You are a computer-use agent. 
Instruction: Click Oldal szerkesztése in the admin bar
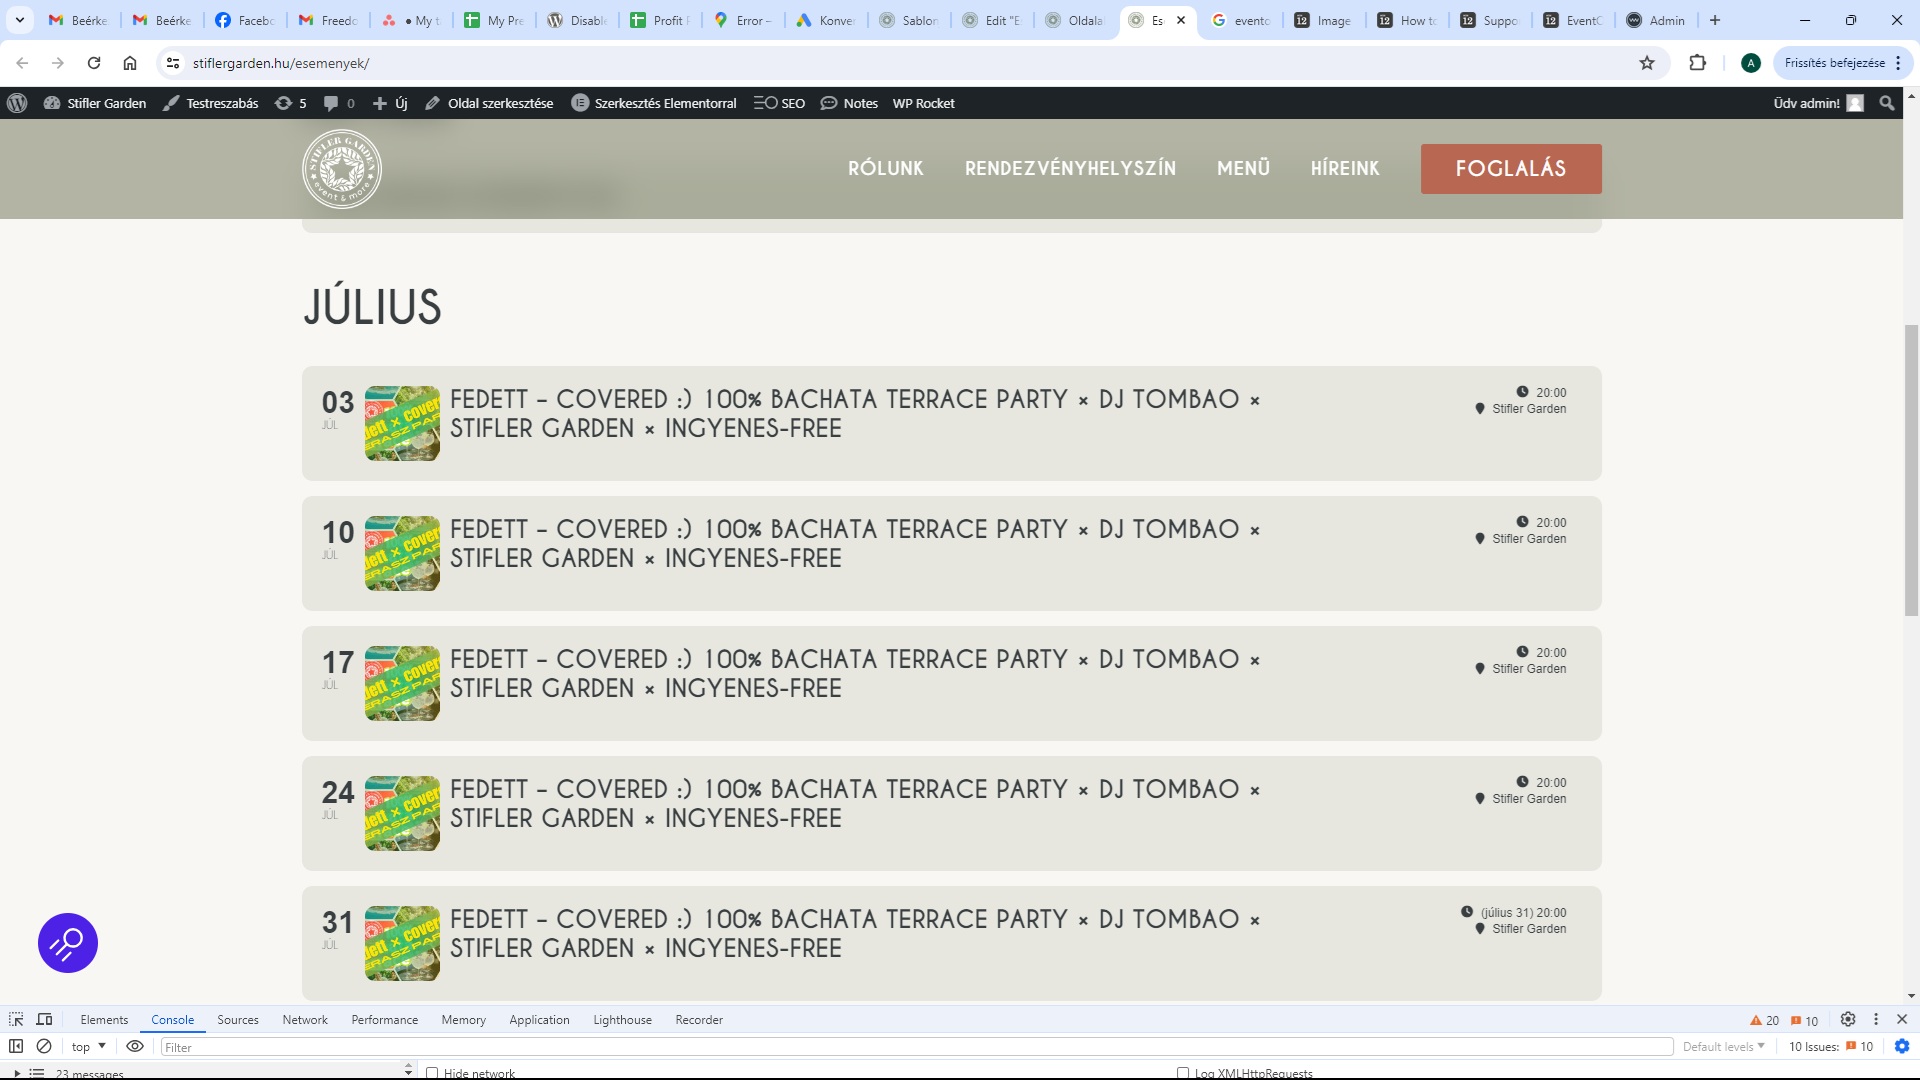489,103
